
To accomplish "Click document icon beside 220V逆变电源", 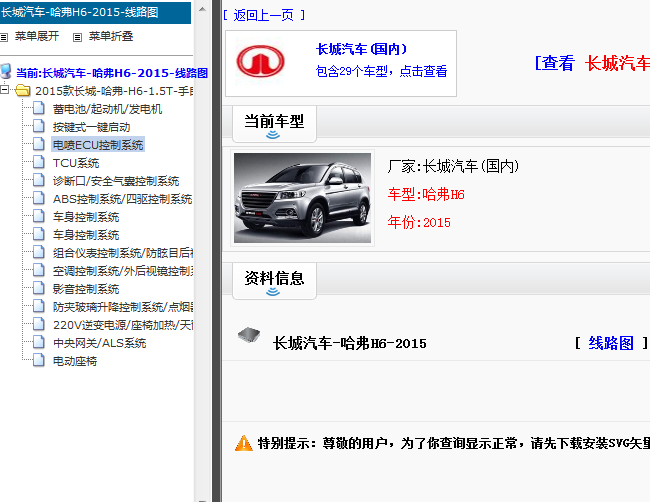I will click(39, 324).
